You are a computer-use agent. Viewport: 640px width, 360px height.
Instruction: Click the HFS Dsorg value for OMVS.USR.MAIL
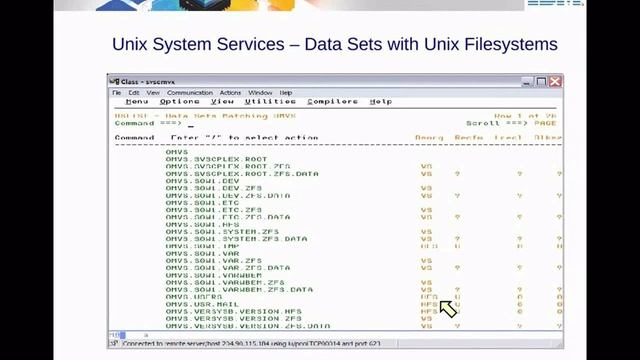(429, 304)
